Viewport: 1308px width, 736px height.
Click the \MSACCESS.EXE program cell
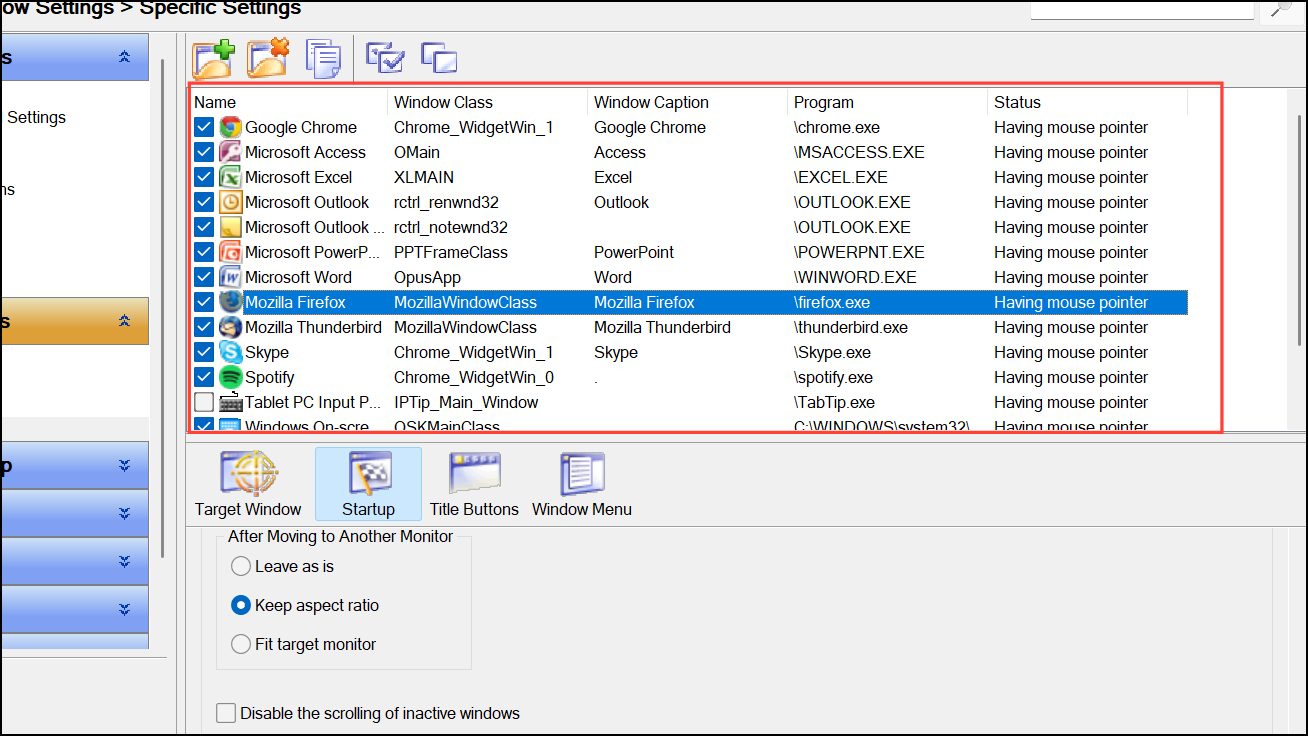[x=859, y=152]
